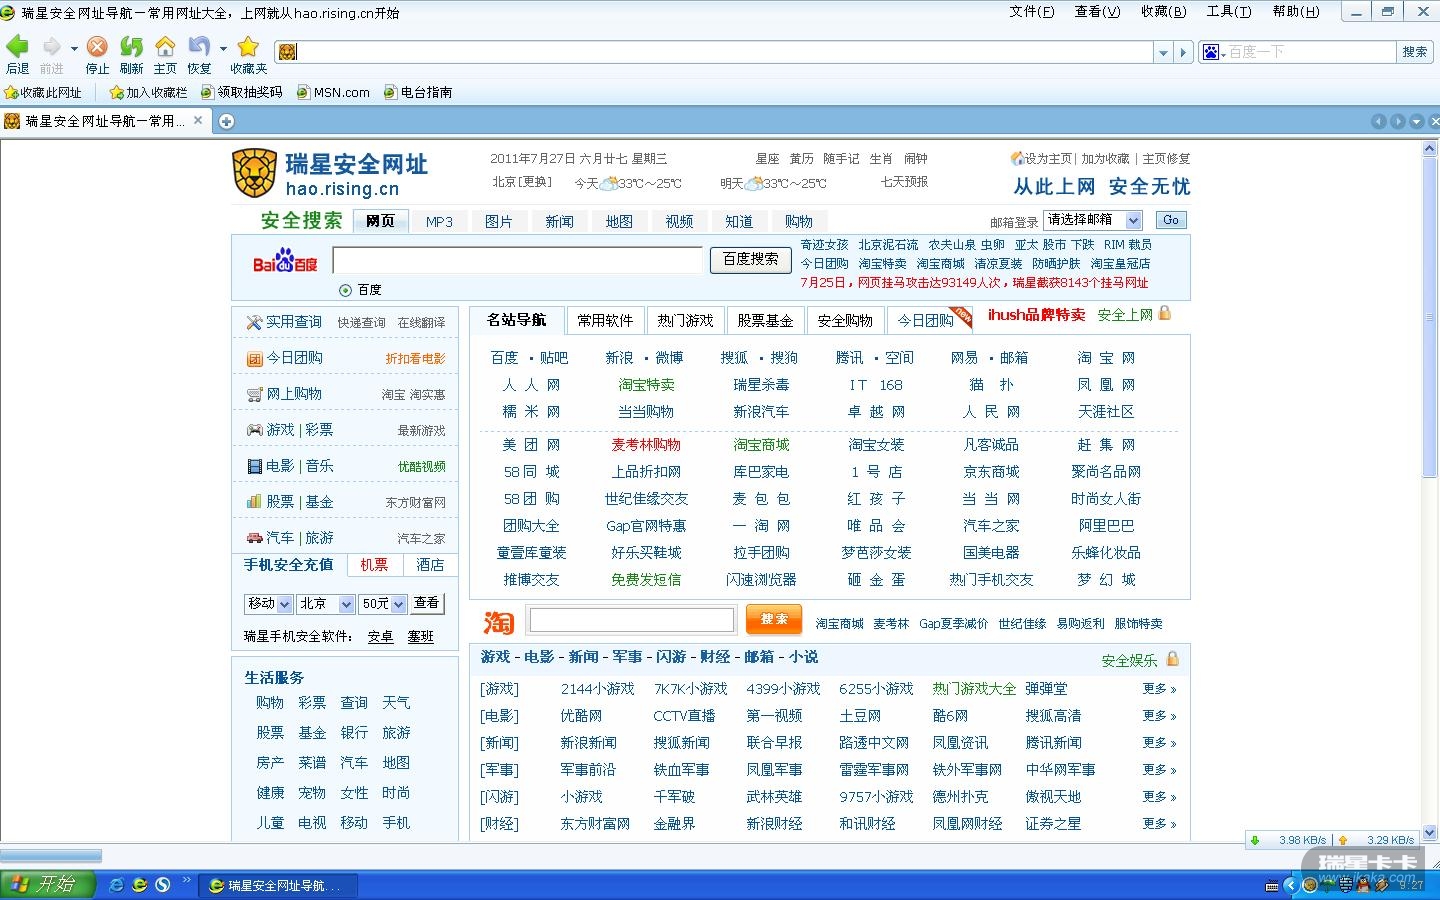Expand the address bar dropdown arrow
This screenshot has width=1440, height=900.
(1163, 52)
